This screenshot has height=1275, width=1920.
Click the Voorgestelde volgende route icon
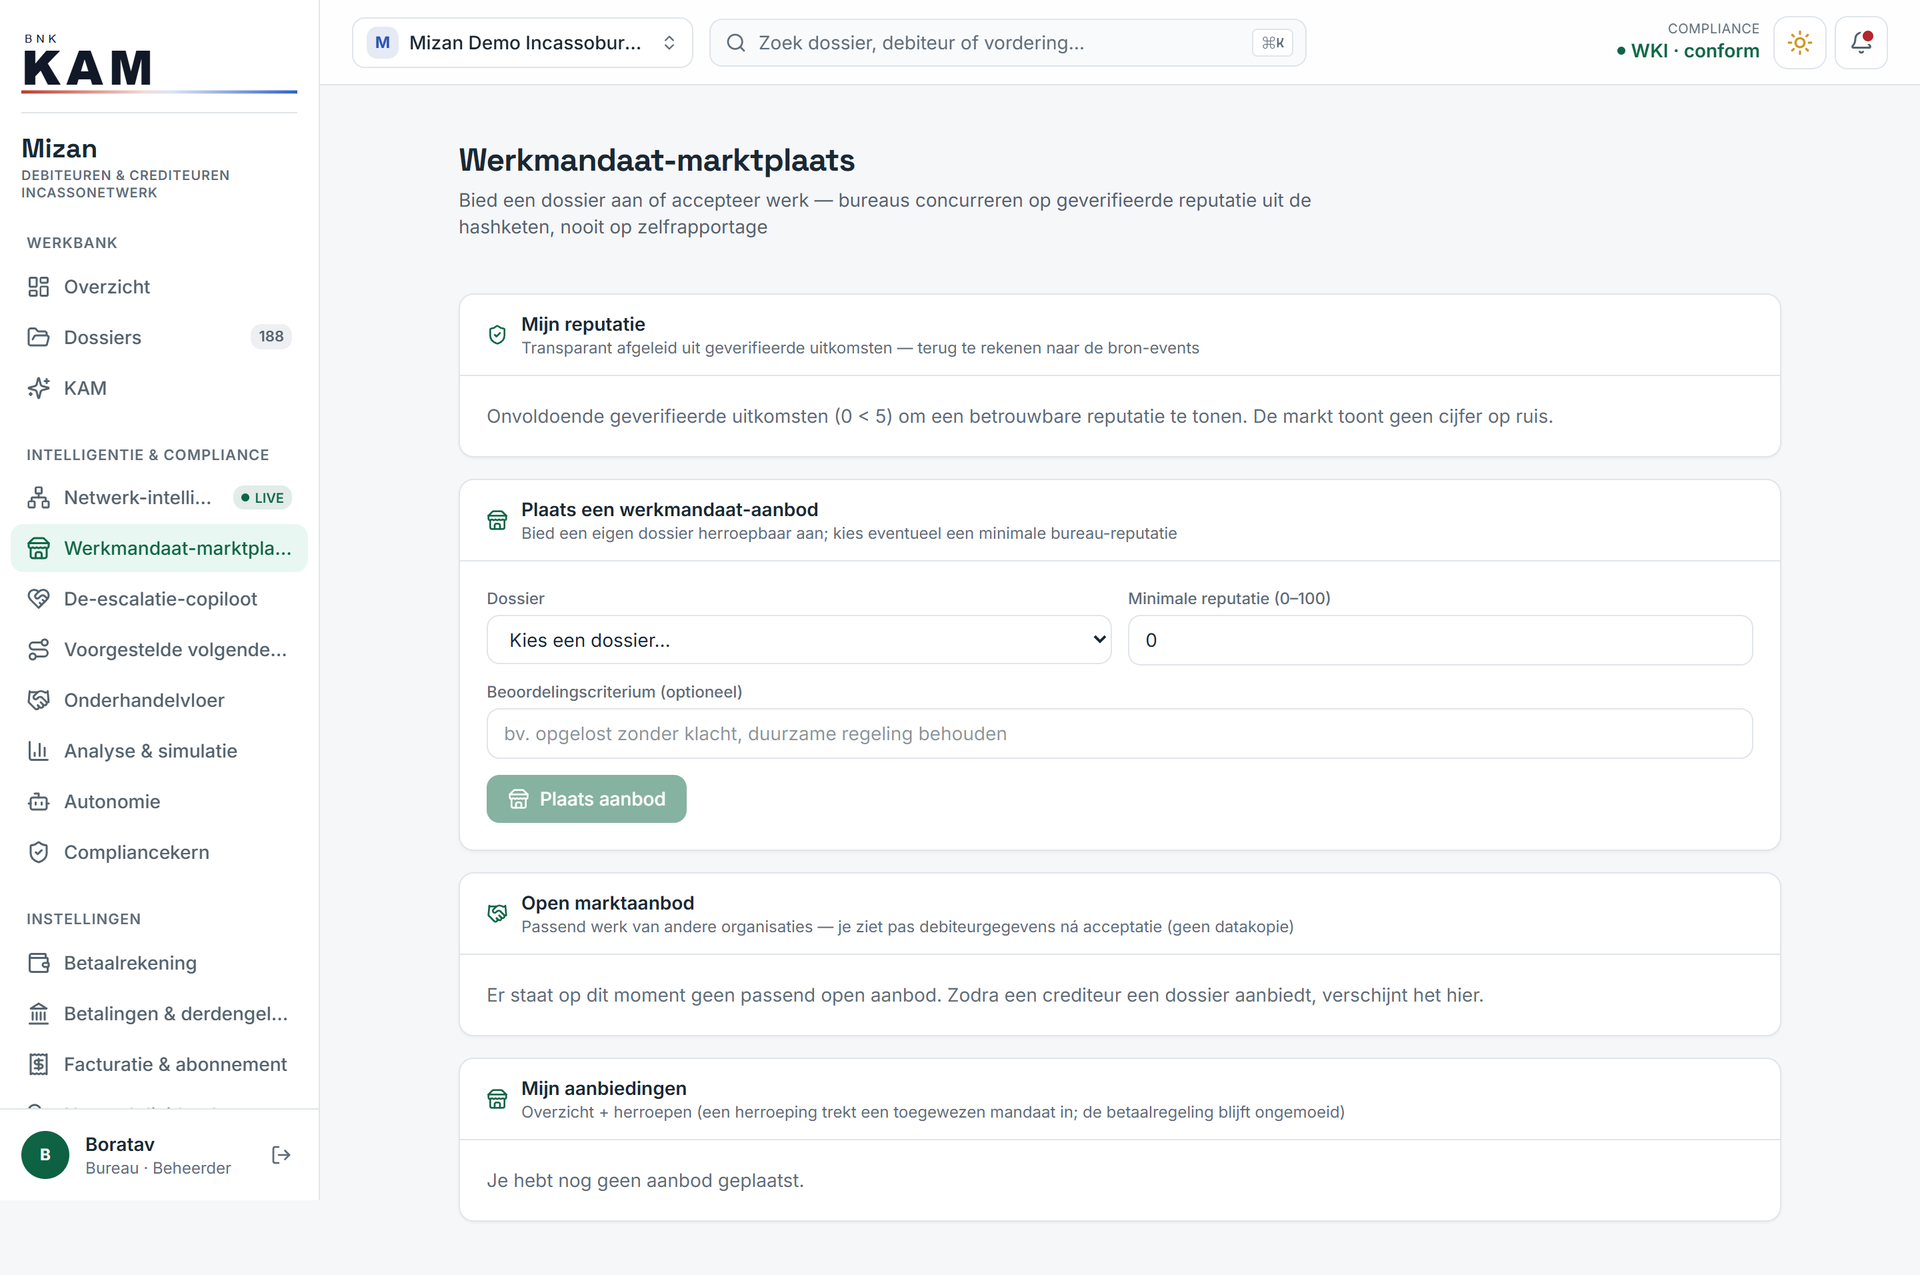point(38,649)
